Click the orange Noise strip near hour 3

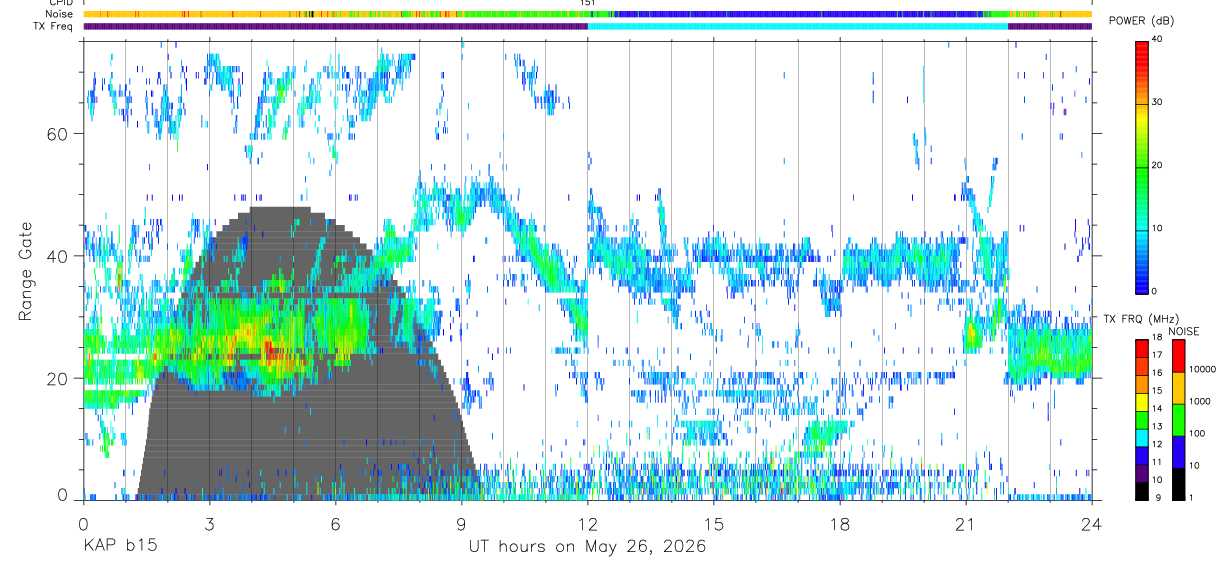[209, 14]
